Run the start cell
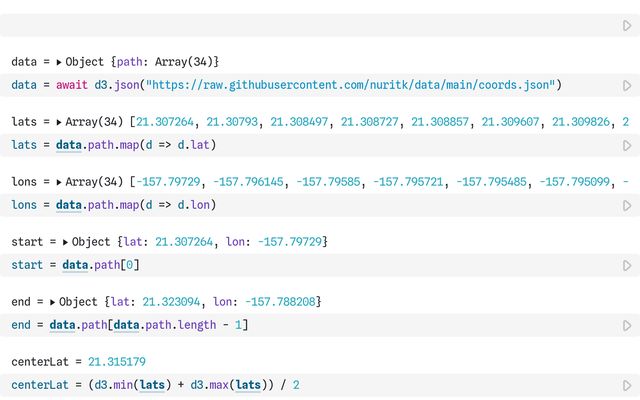The height and width of the screenshot is (400, 640). (627, 265)
